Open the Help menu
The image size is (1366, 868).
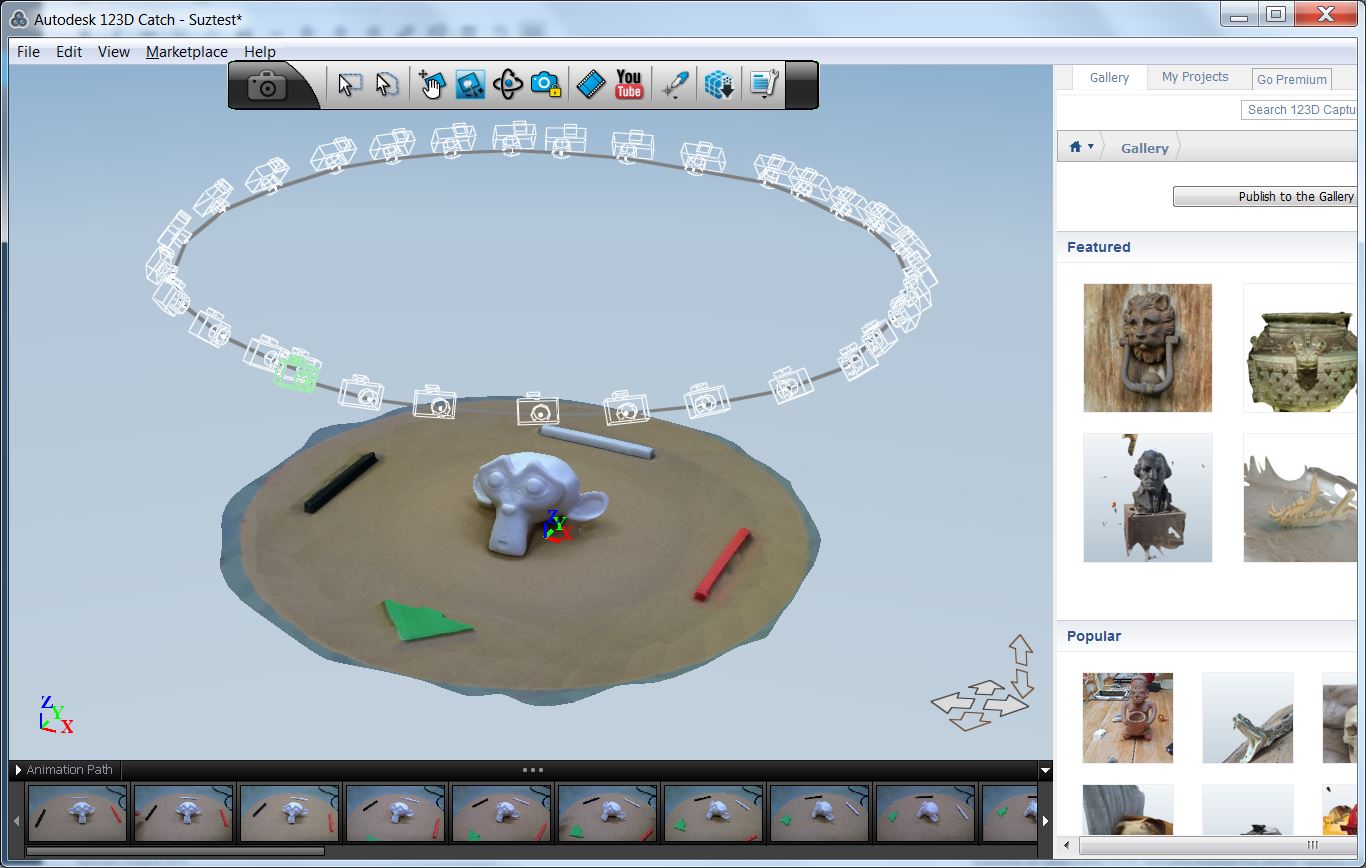260,52
